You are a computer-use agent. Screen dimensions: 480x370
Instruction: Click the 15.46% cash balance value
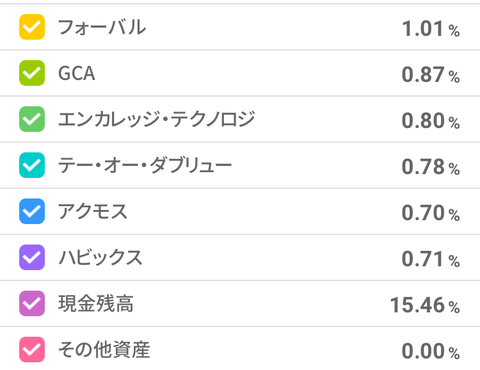[425, 305]
